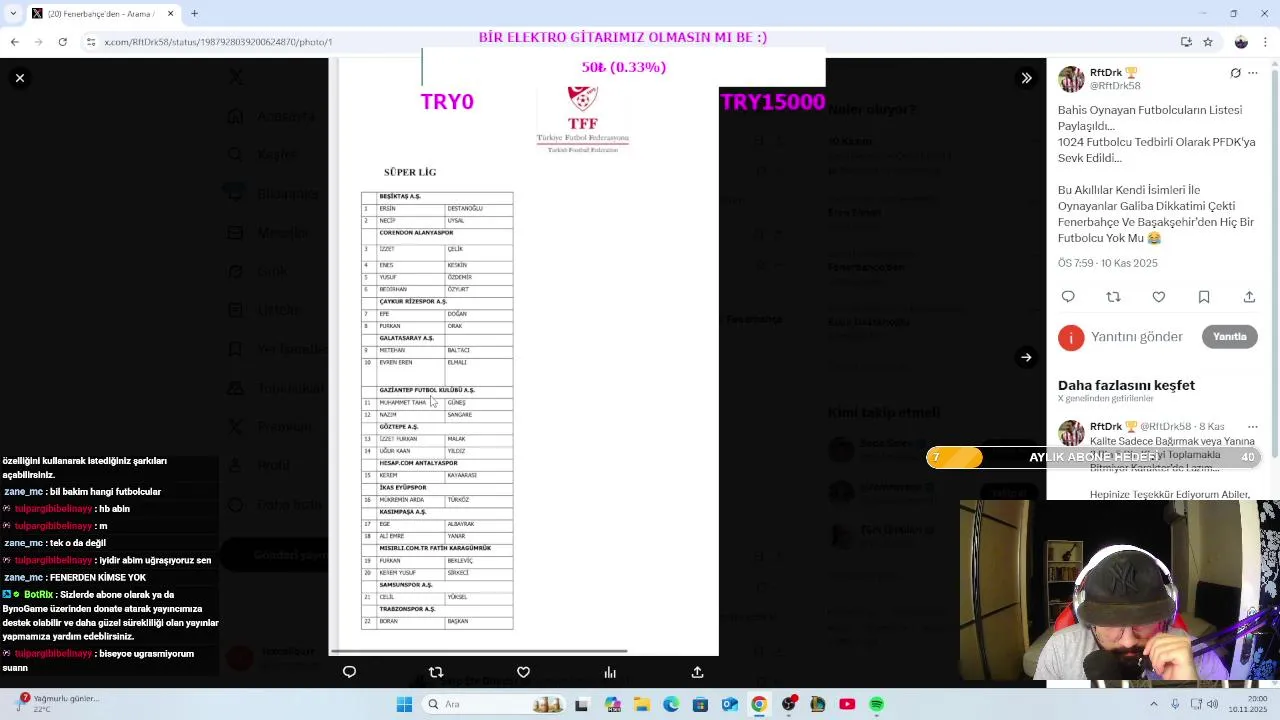Retweet icon below the photo
The width and height of the screenshot is (1280, 720).
tap(436, 672)
